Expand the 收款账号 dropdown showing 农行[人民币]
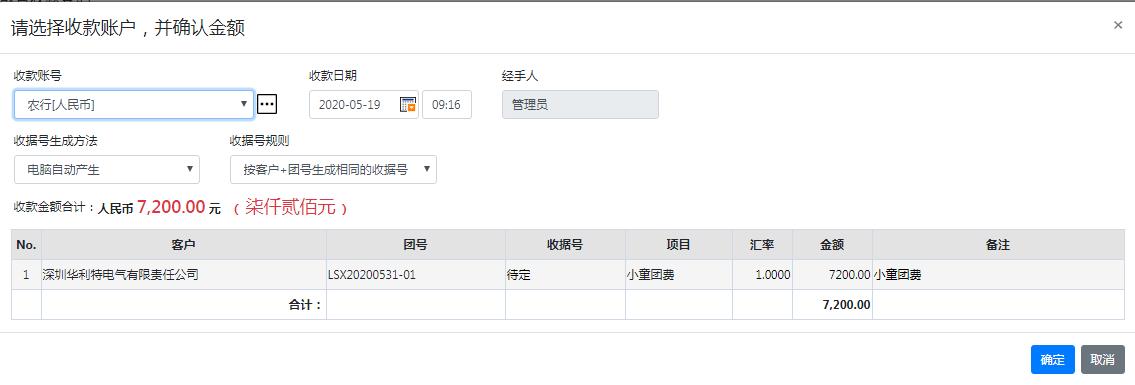 coord(134,104)
